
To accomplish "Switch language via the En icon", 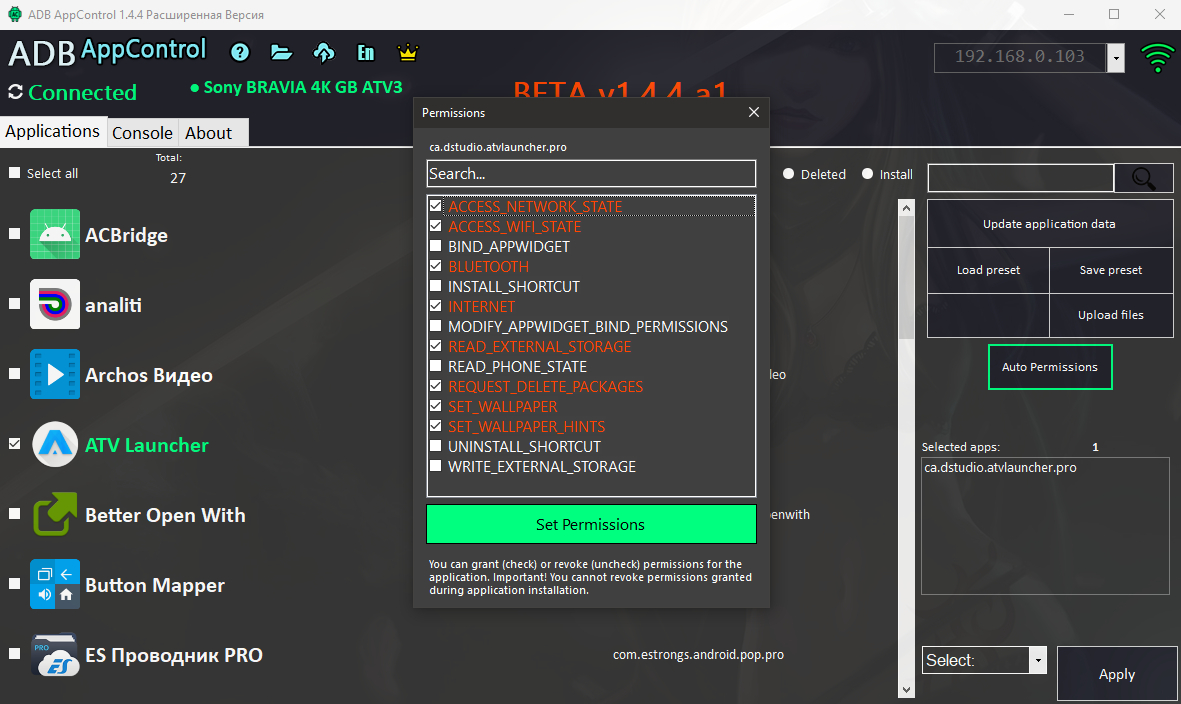I will (365, 51).
